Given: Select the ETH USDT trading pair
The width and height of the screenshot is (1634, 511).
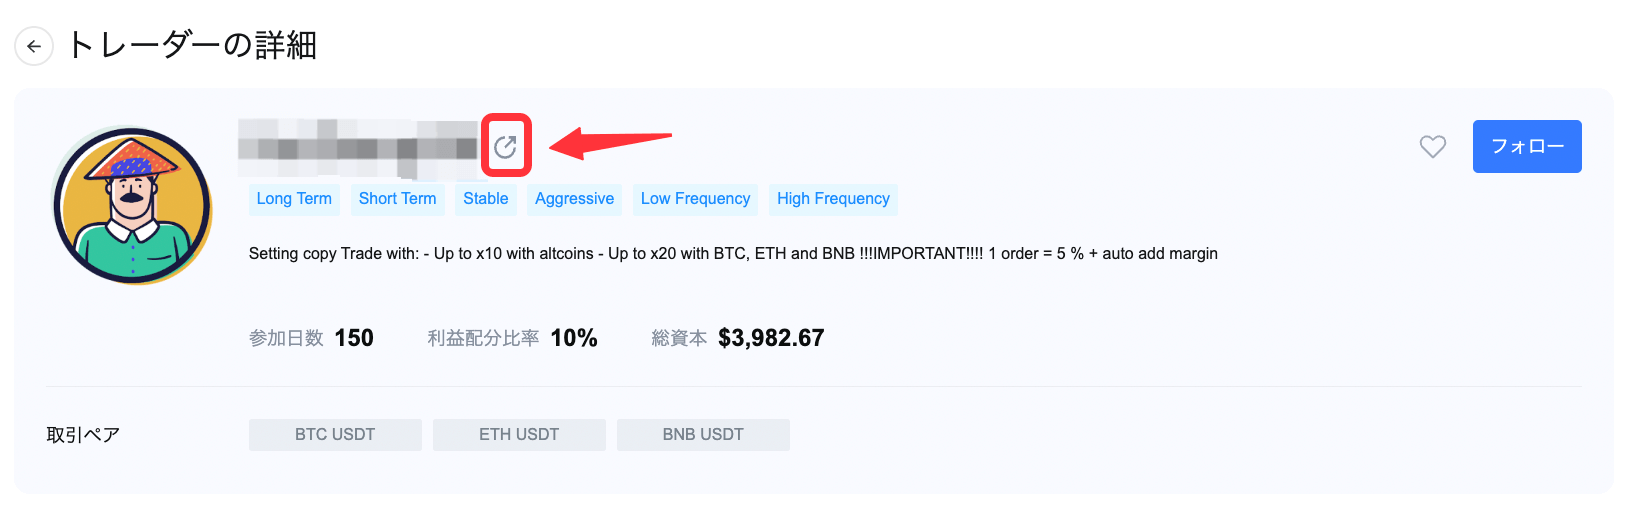Looking at the screenshot, I should 519,435.
